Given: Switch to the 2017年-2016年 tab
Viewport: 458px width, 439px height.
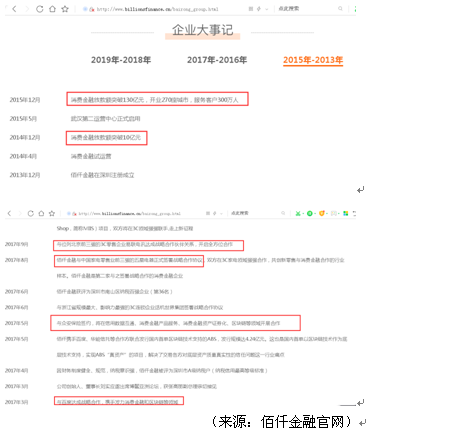Looking at the screenshot, I should coord(217,60).
